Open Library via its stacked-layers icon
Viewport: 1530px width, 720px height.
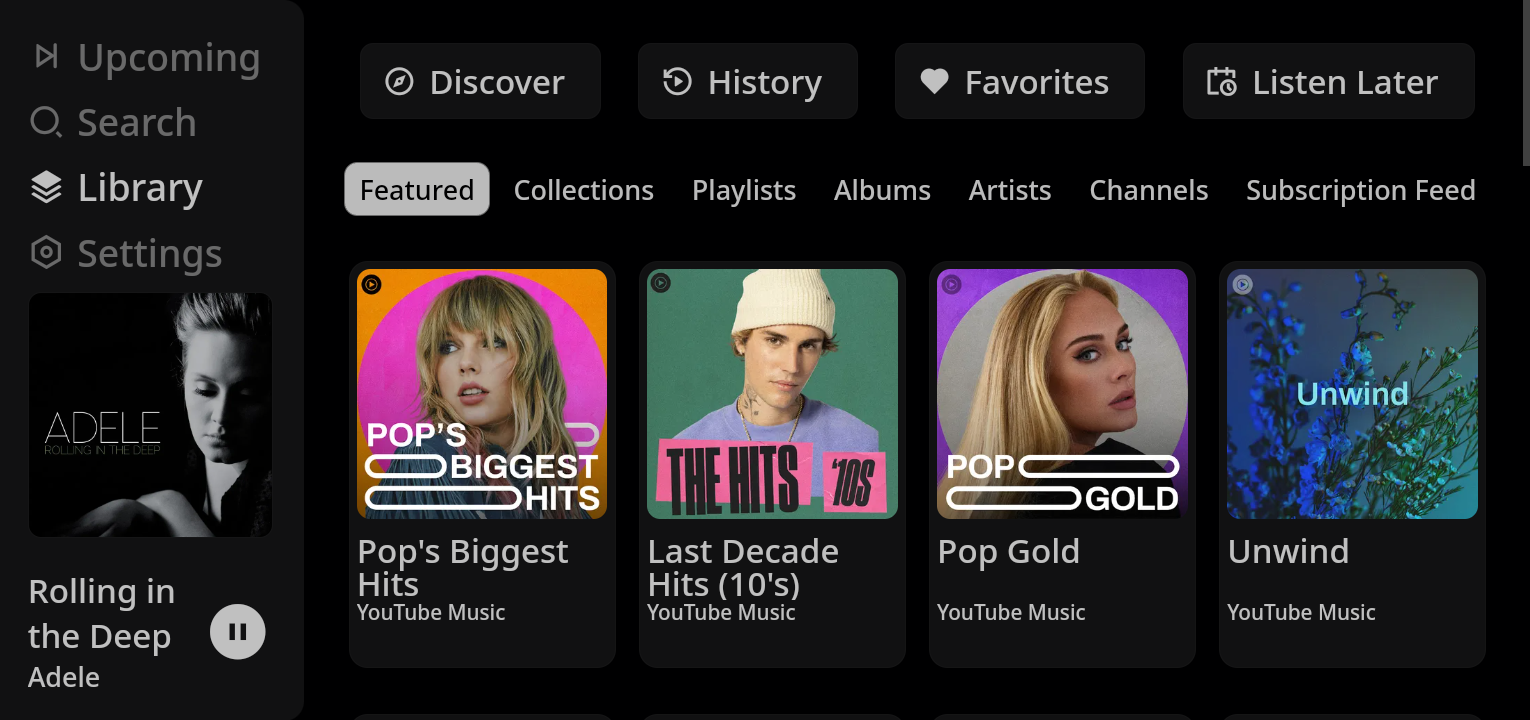[46, 188]
